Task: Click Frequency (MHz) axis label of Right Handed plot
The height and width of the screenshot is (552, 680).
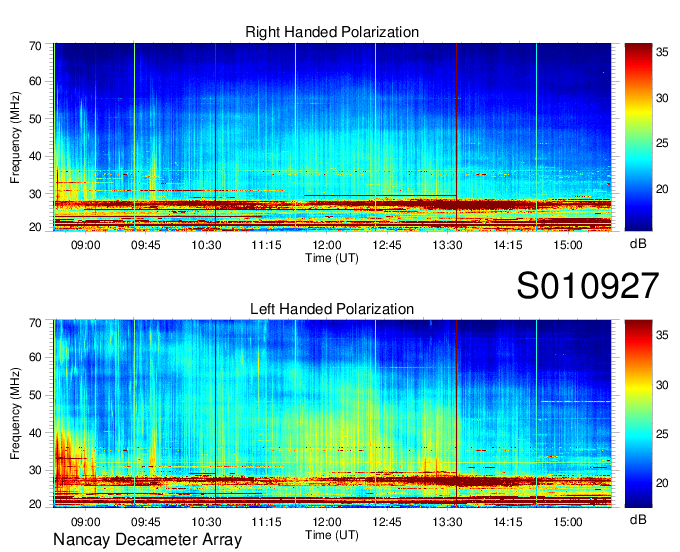Action: click(15, 137)
